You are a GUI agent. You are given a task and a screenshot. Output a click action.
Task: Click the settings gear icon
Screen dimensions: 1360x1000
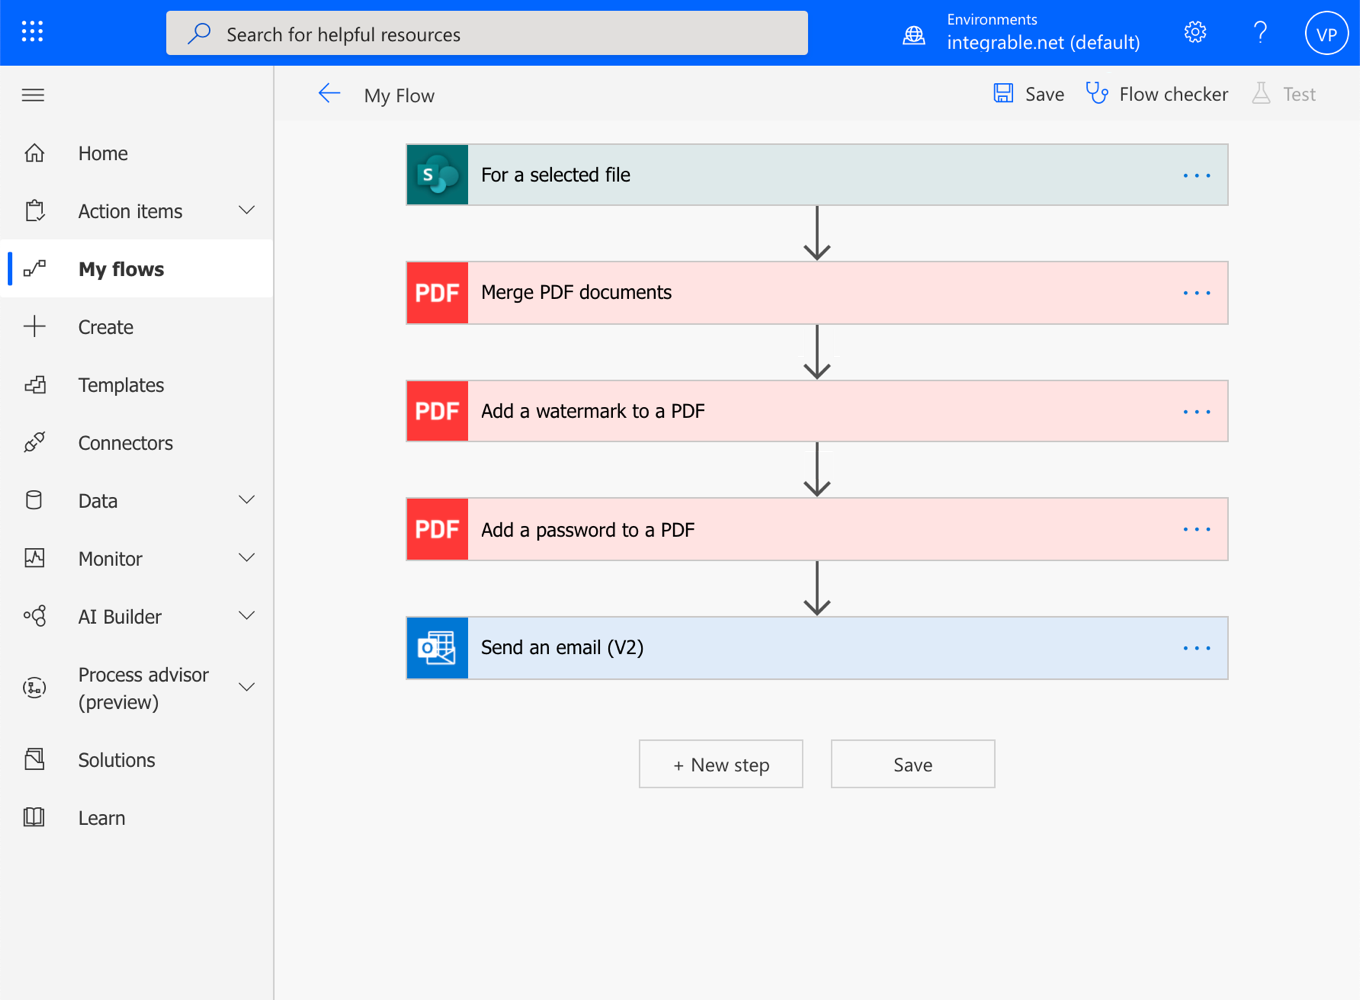coord(1195,32)
